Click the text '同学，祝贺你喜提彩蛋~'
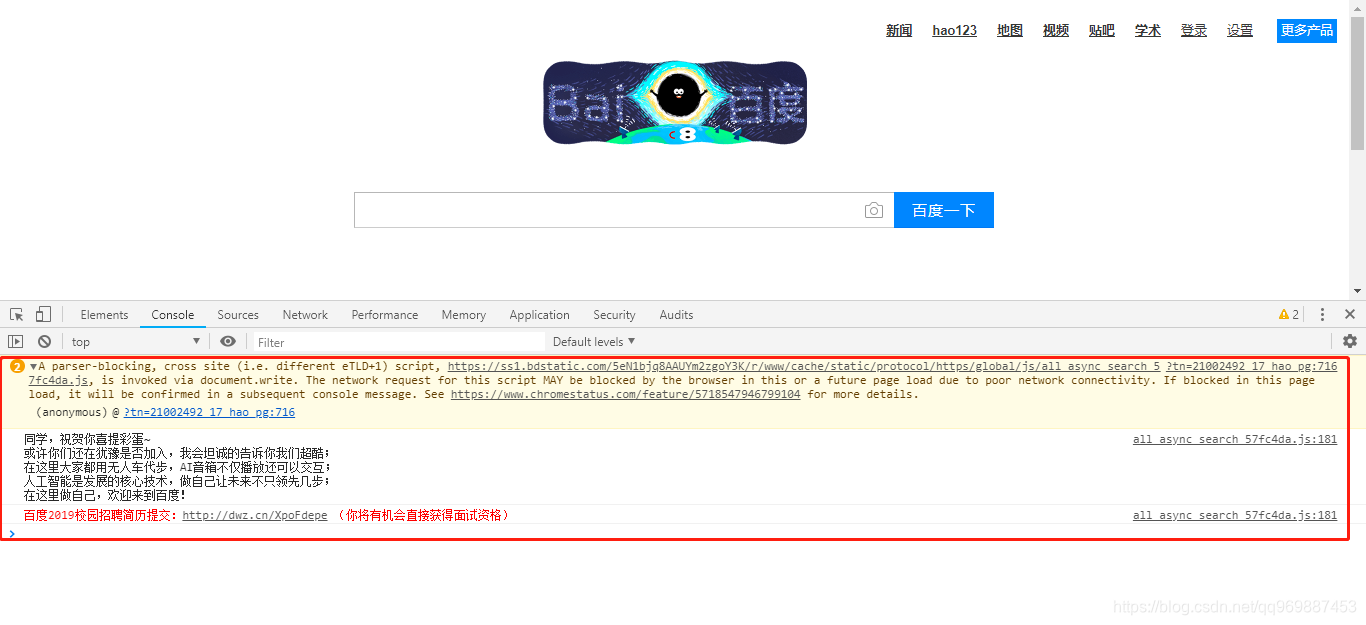1366x625 pixels. coord(88,439)
